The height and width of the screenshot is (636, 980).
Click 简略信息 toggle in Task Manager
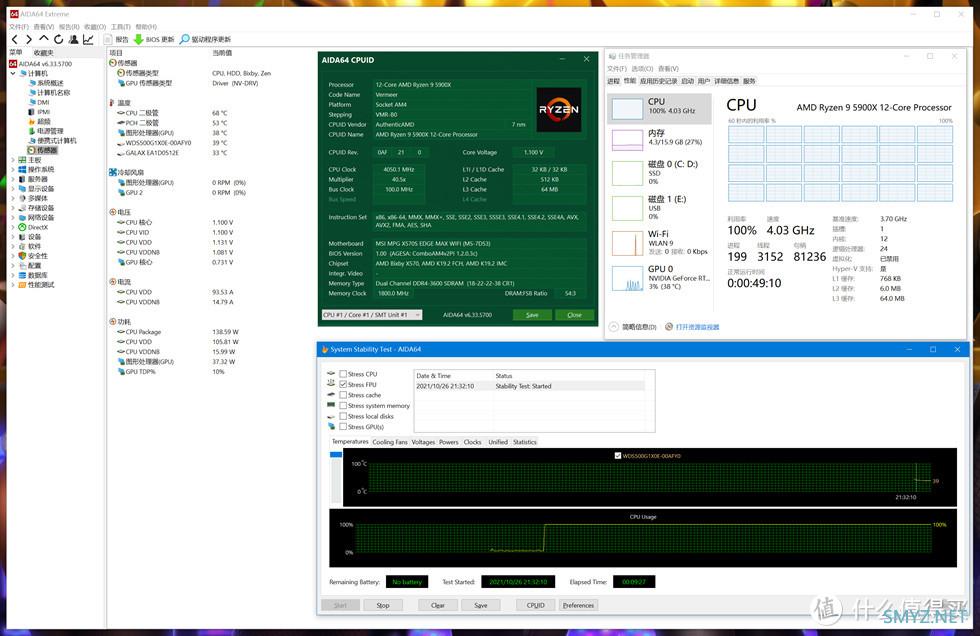(633, 327)
